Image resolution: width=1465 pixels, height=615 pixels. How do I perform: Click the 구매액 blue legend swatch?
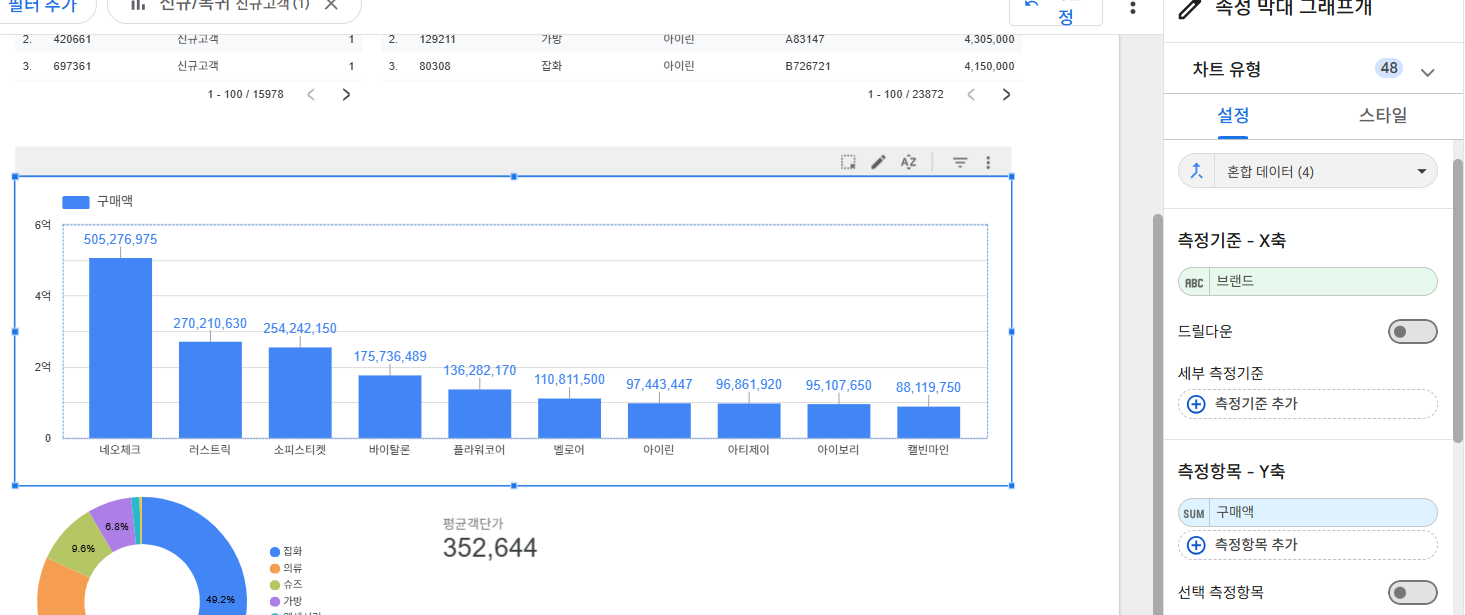(76, 202)
